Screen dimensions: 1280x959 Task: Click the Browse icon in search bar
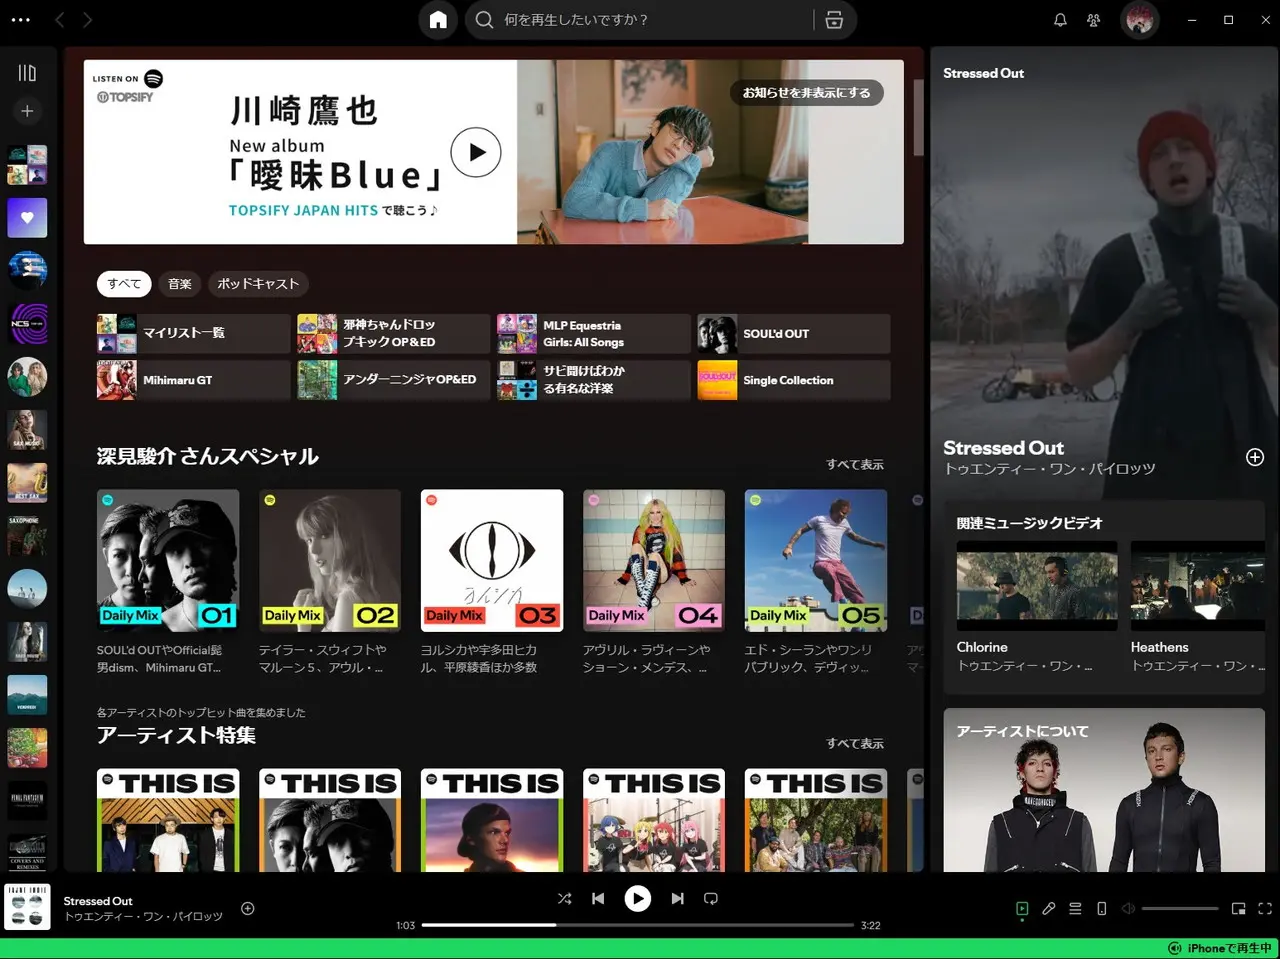click(x=834, y=20)
